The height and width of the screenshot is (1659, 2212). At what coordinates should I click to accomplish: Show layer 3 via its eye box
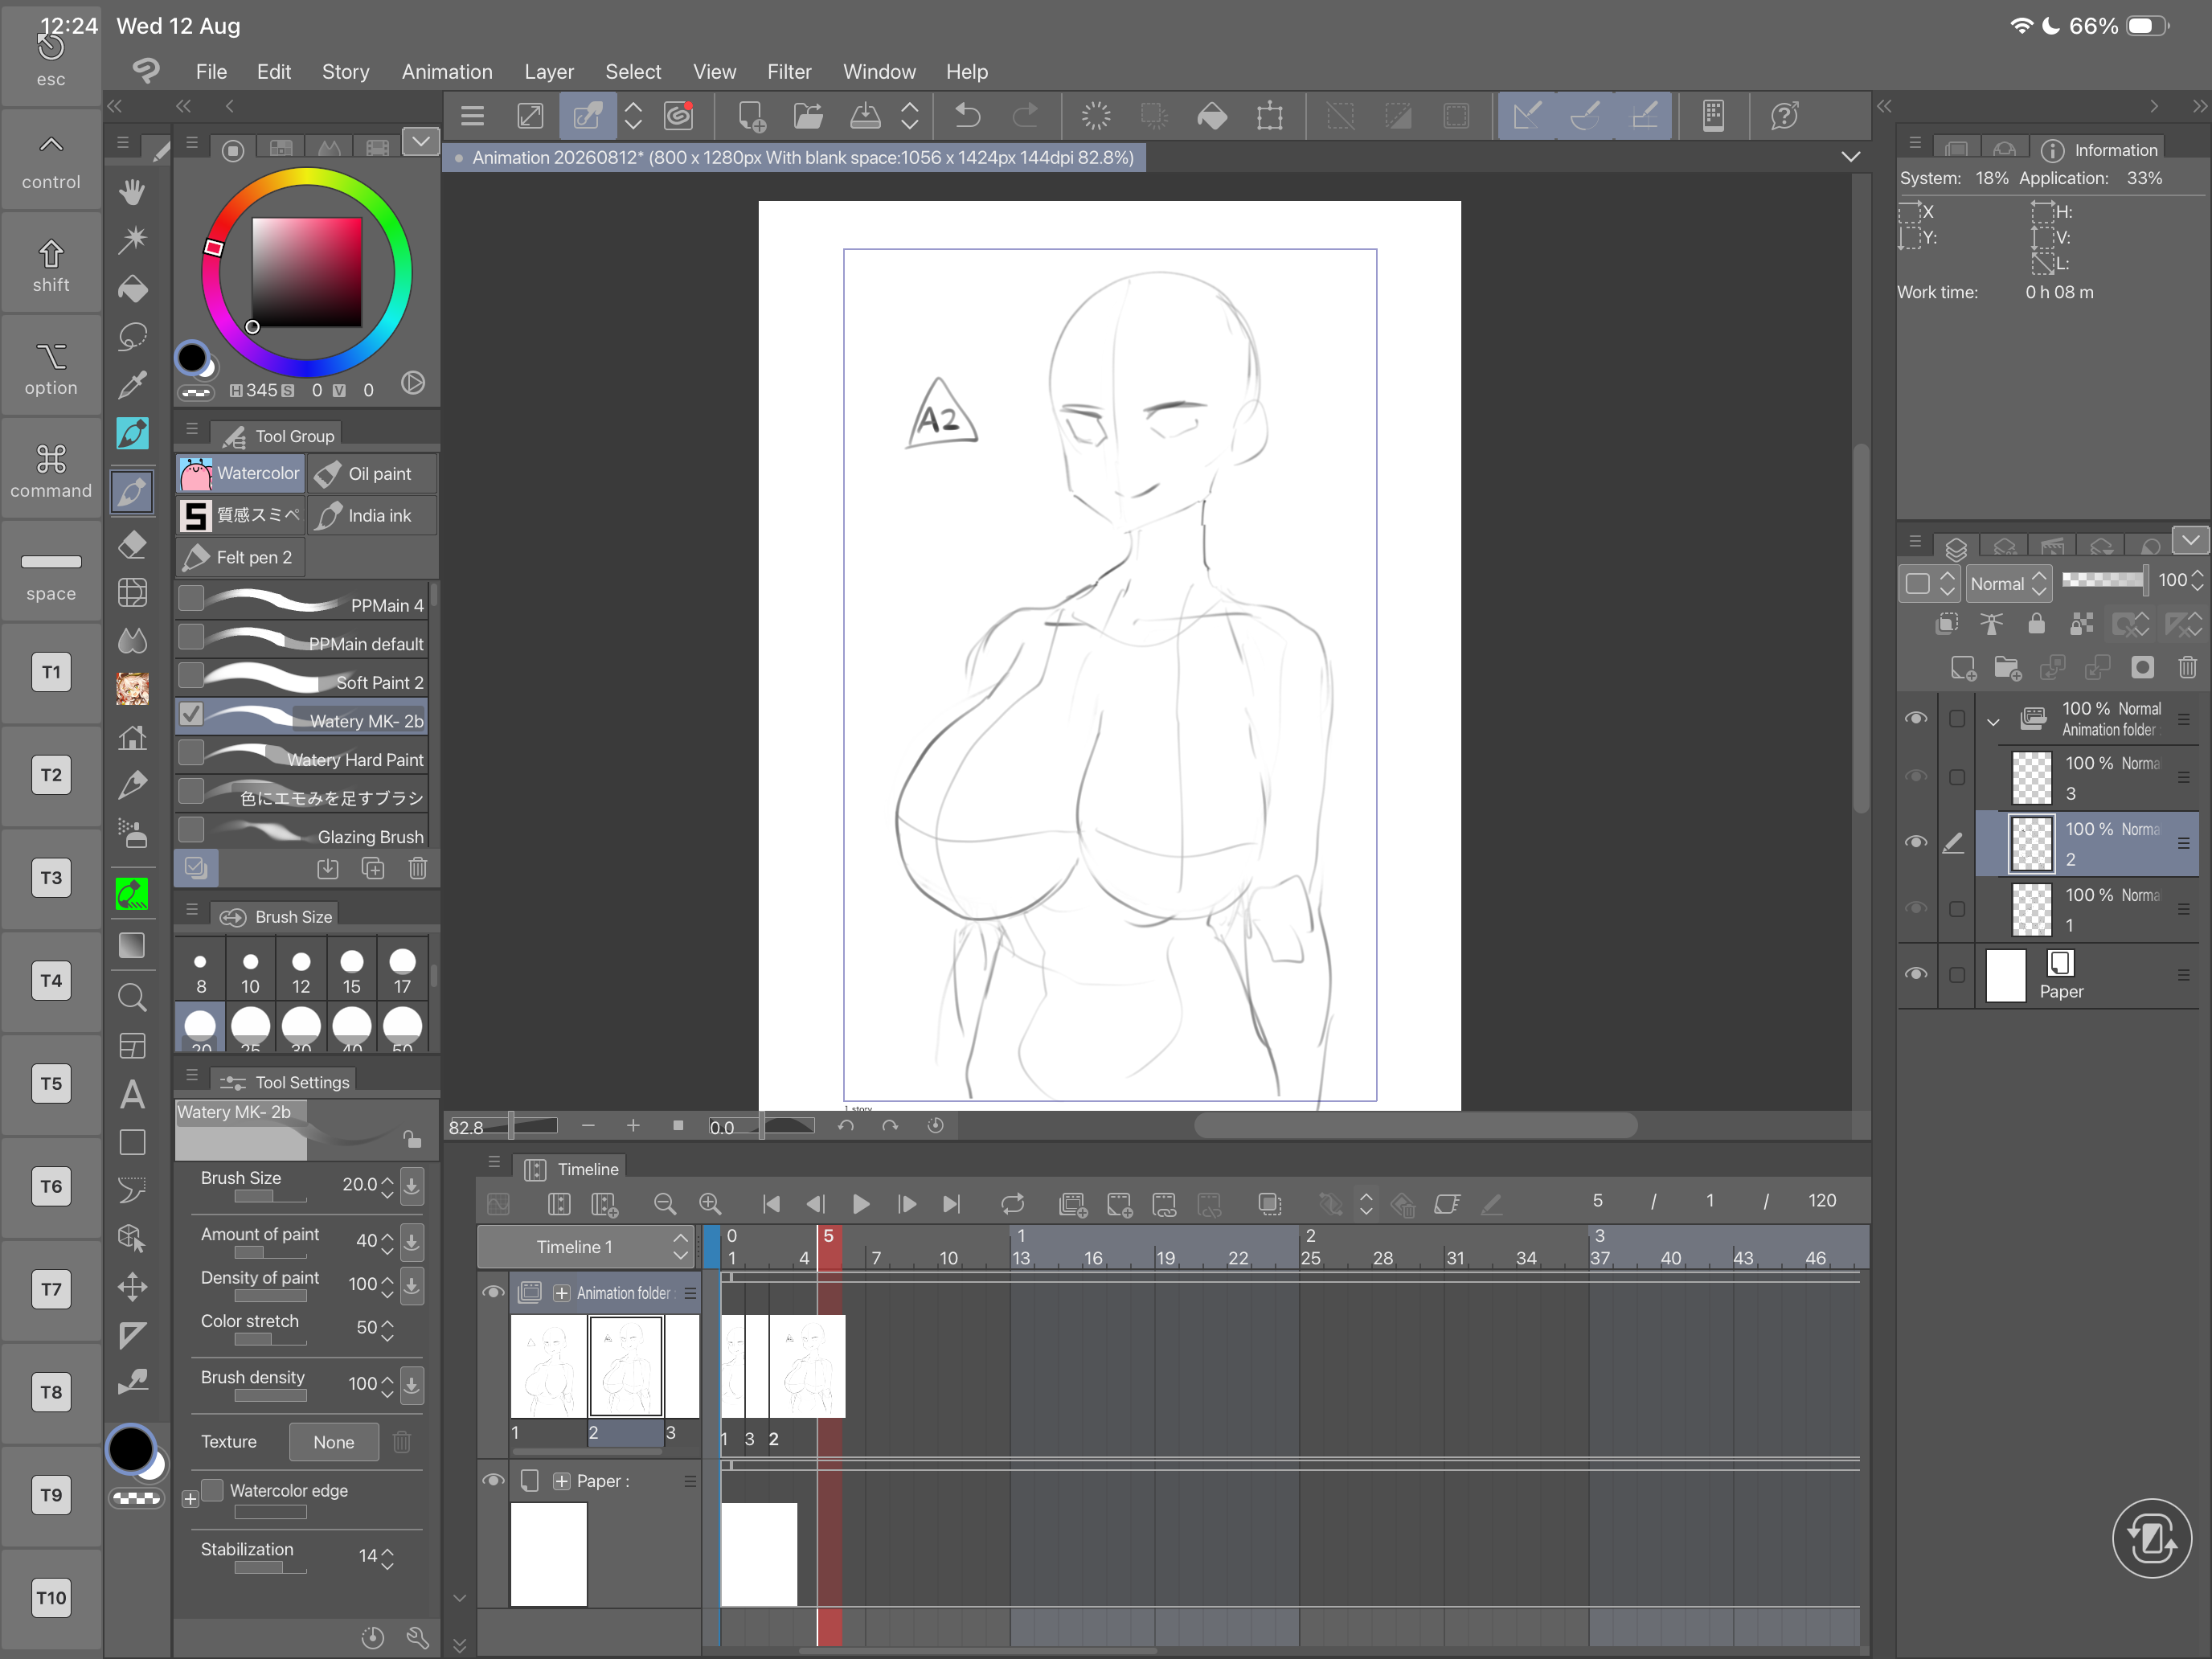(1916, 776)
